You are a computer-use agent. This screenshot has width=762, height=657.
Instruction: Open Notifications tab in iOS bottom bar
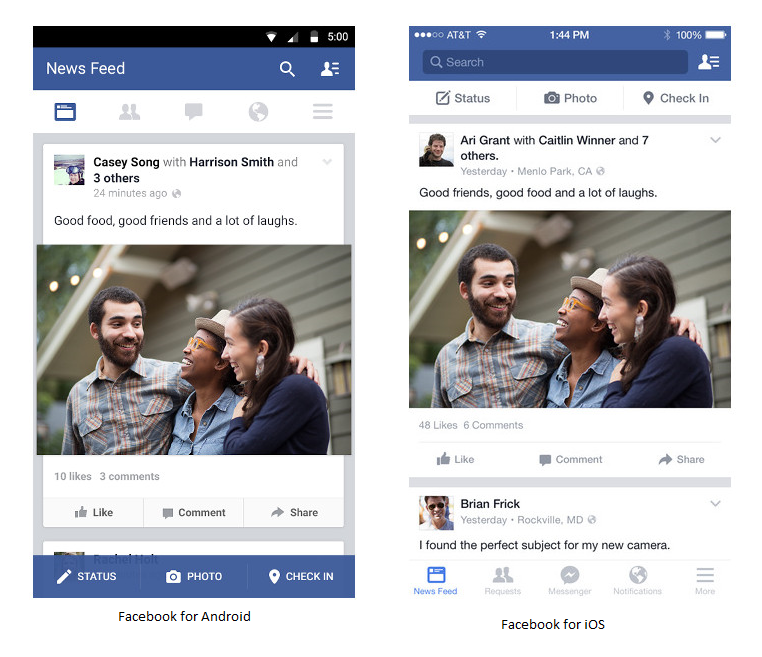pyautogui.click(x=638, y=581)
